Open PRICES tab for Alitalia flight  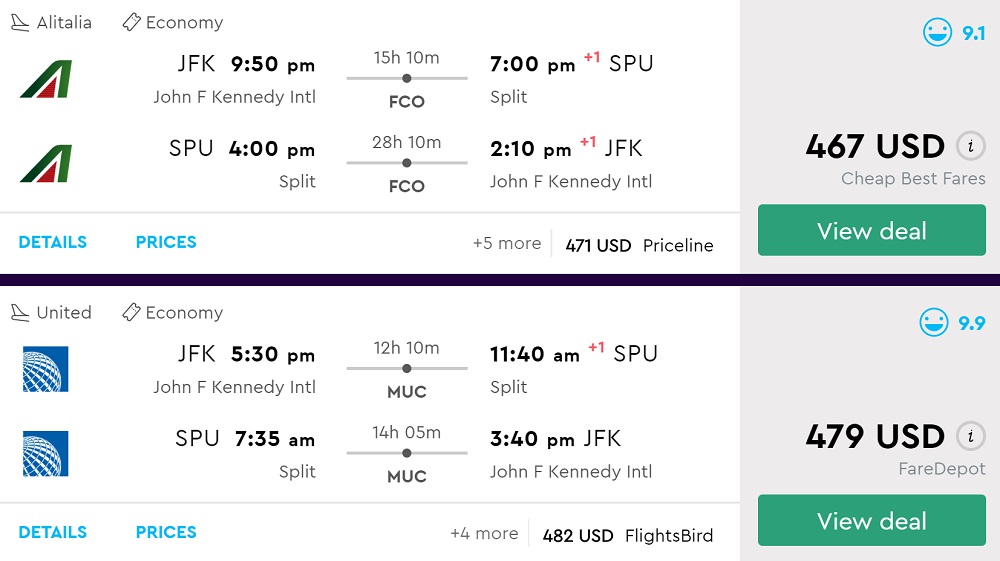166,242
